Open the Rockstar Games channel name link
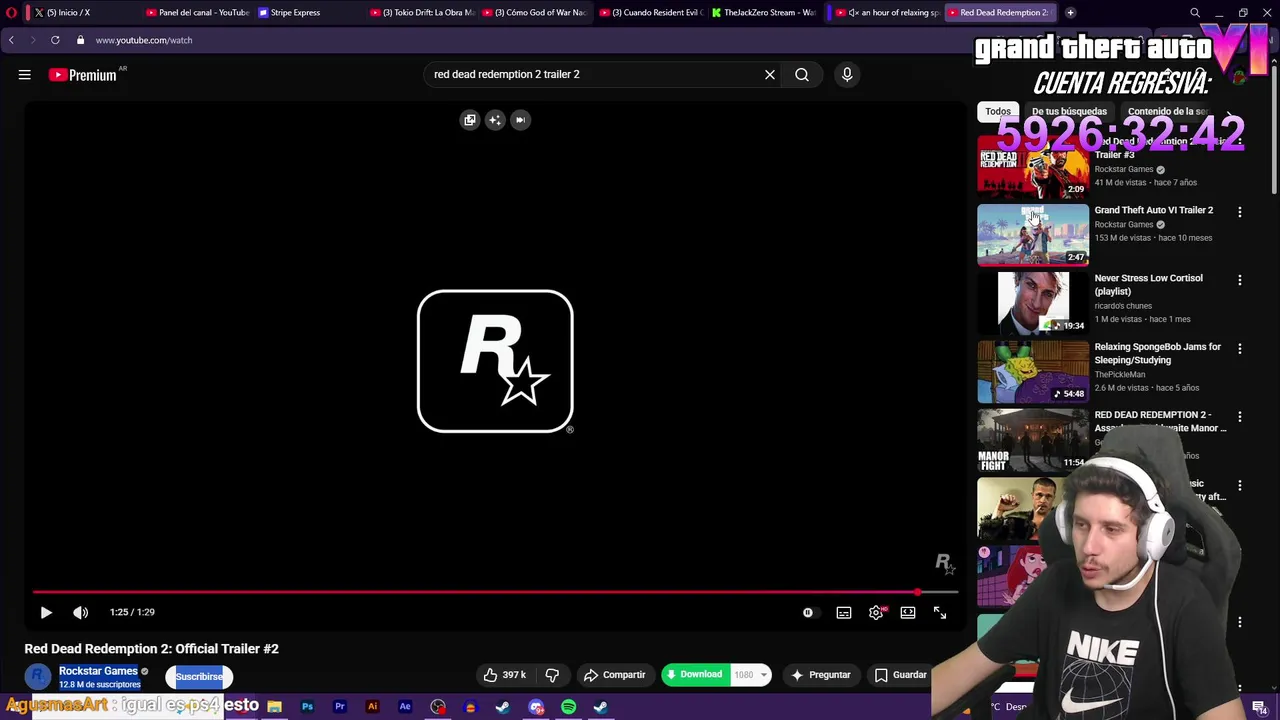 (98, 671)
